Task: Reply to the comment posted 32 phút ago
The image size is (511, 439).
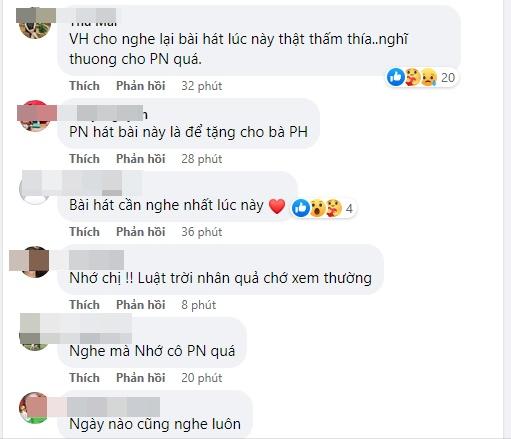Action: tap(141, 86)
